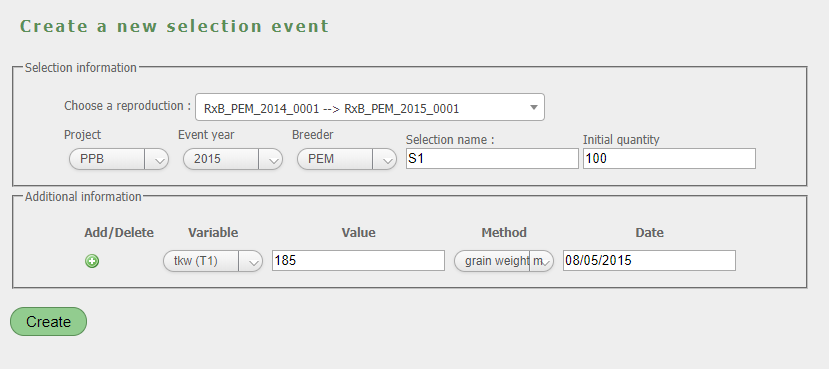Click the Value field containing 185

point(358,261)
